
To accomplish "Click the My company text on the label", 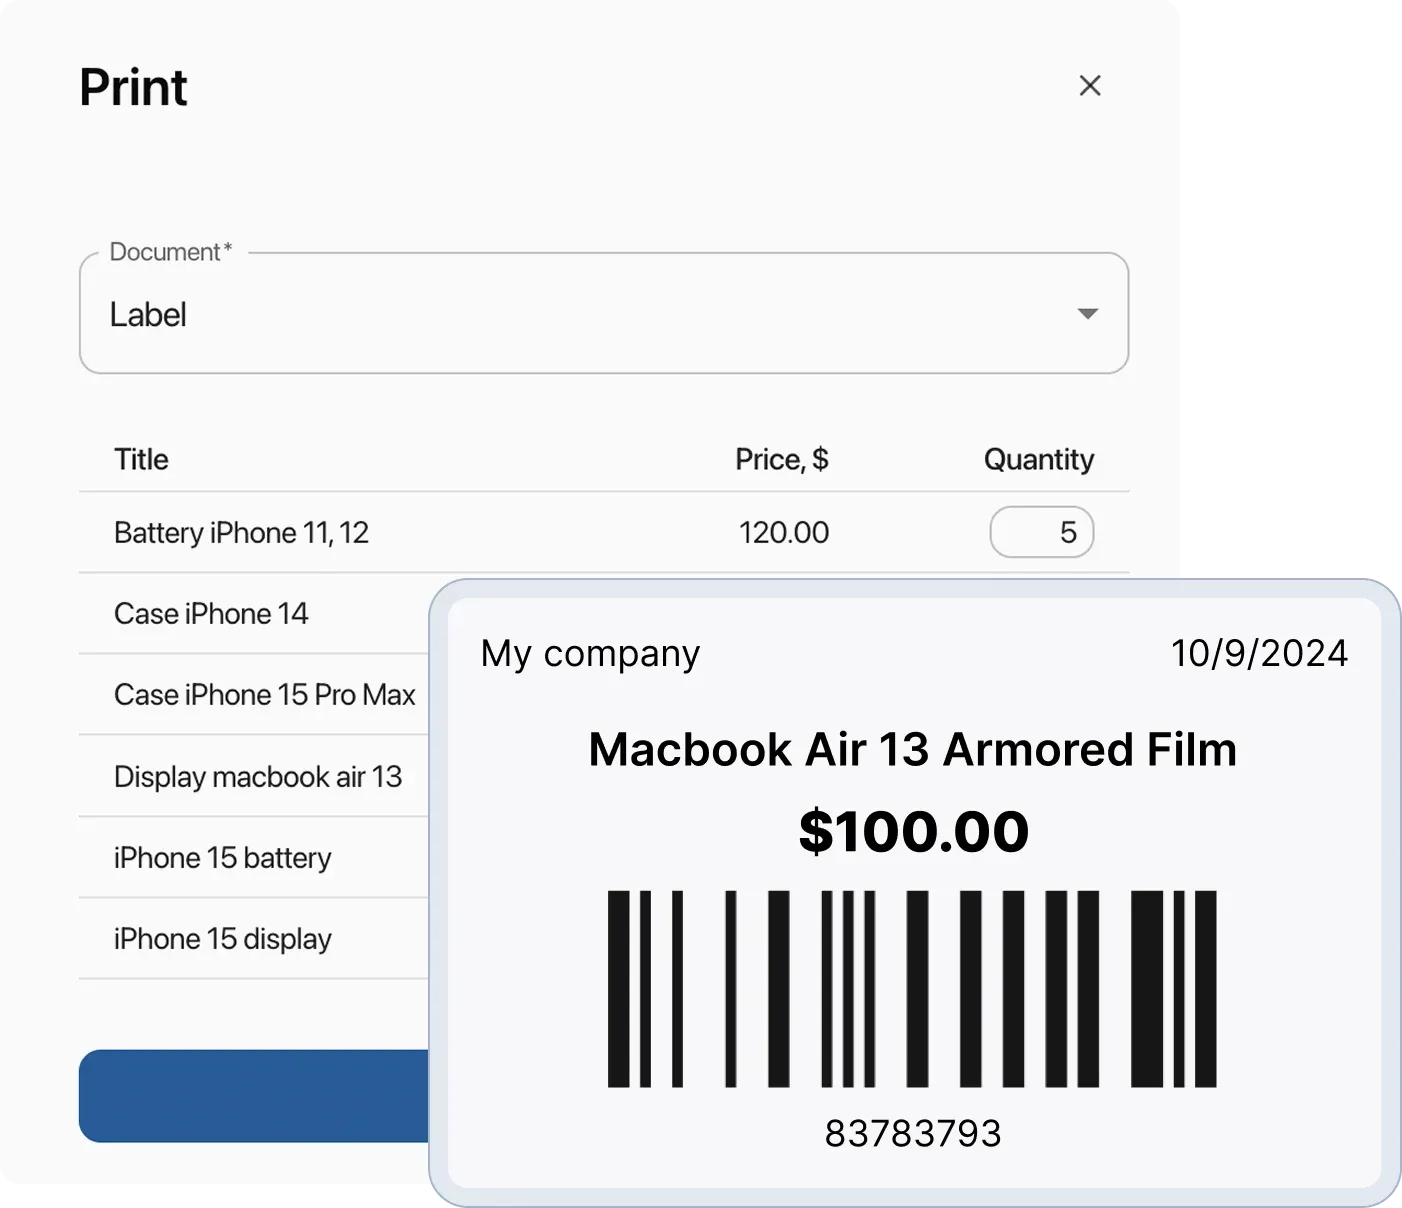I will coord(590,652).
